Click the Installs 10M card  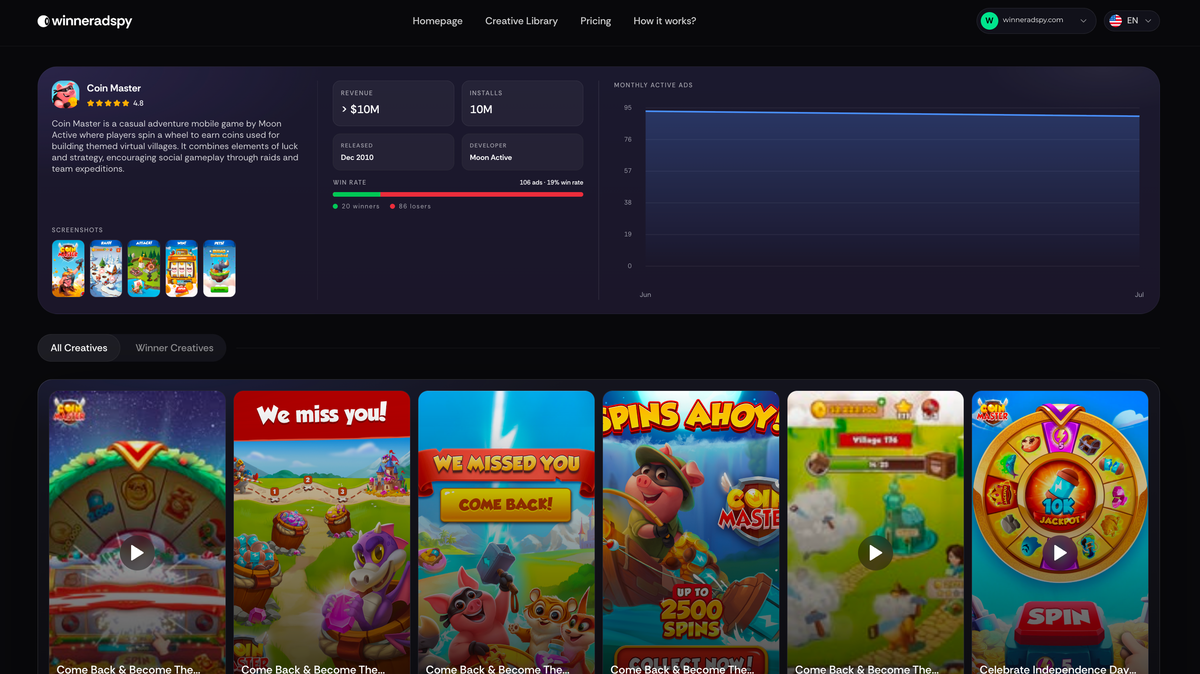(x=522, y=103)
